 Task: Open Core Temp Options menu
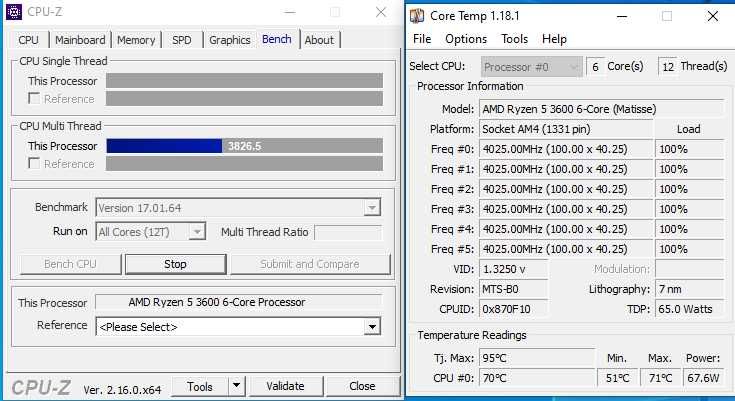466,39
